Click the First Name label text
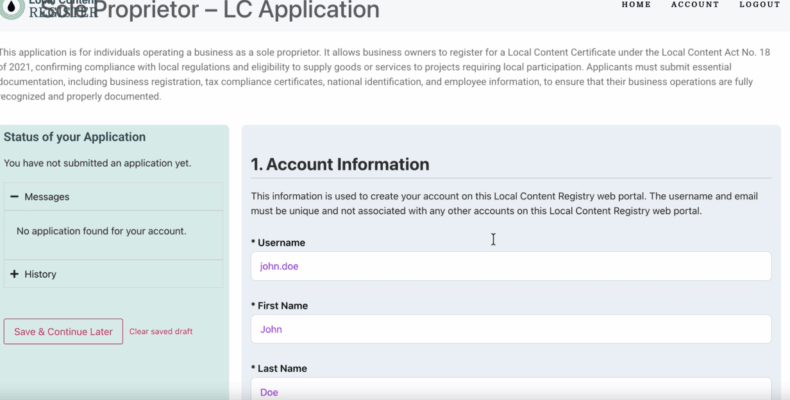This screenshot has height=400, width=790. coord(282,306)
